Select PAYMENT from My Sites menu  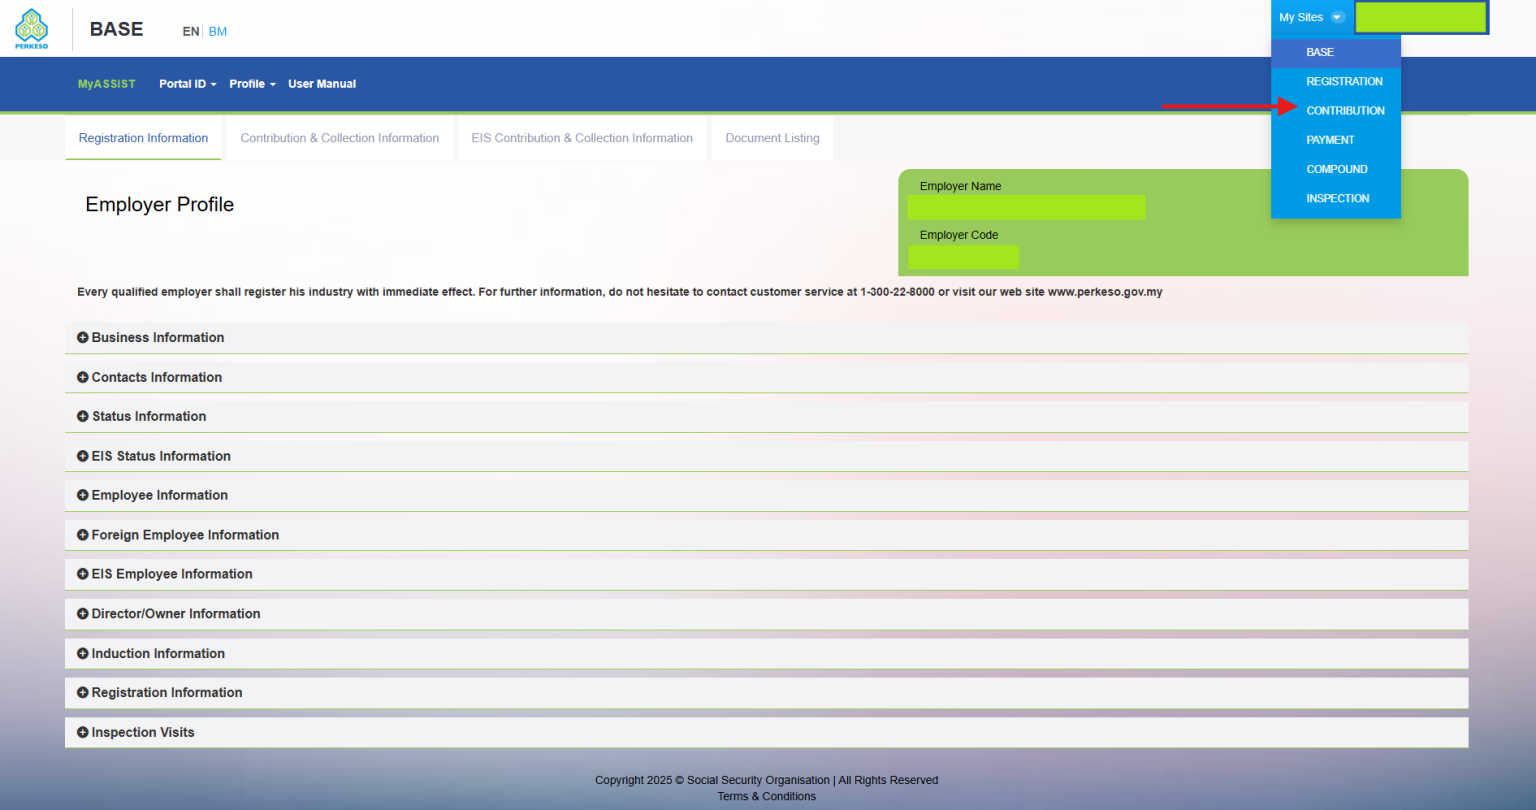tap(1330, 139)
